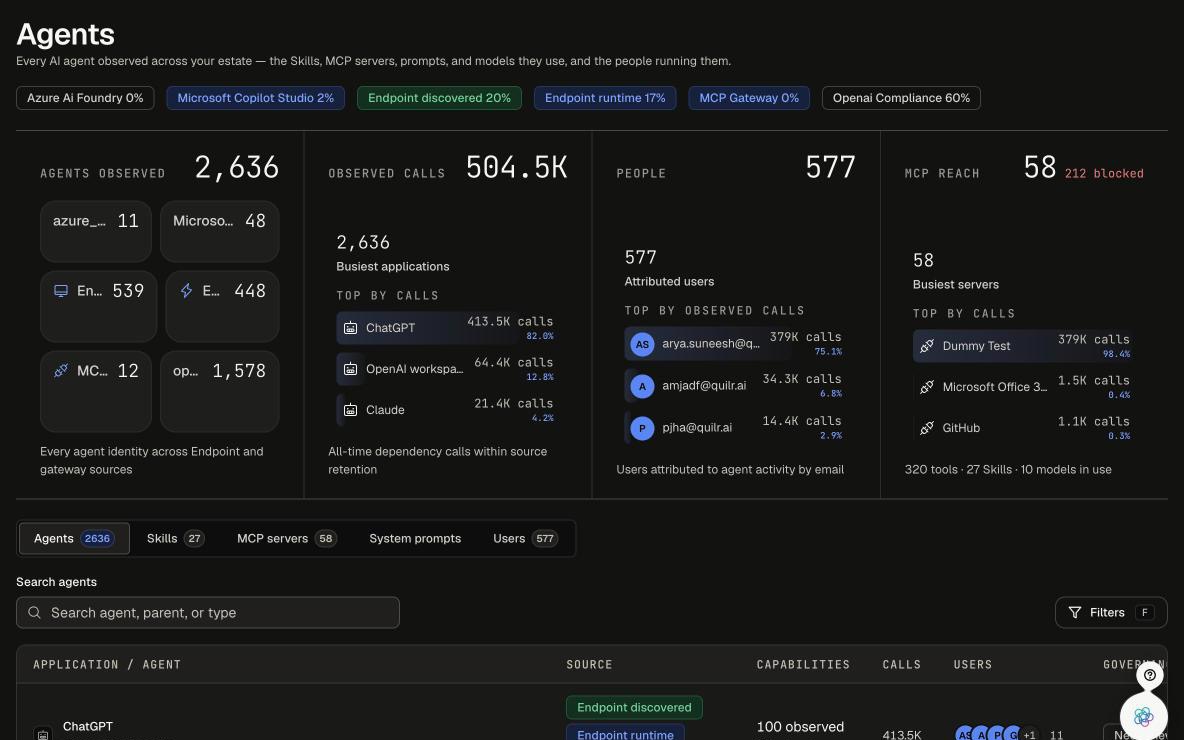Image resolution: width=1184 pixels, height=740 pixels.
Task: Click the Microsoft Office server plug icon
Action: point(927,387)
